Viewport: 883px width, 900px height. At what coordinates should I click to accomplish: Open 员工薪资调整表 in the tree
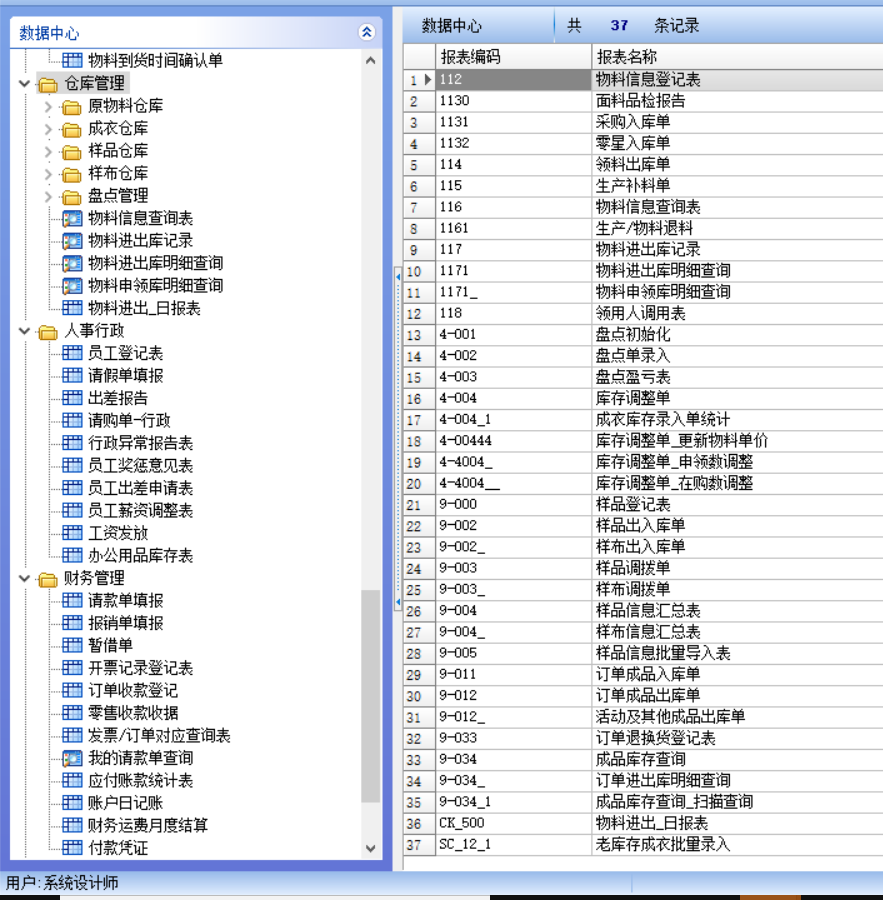coord(141,510)
